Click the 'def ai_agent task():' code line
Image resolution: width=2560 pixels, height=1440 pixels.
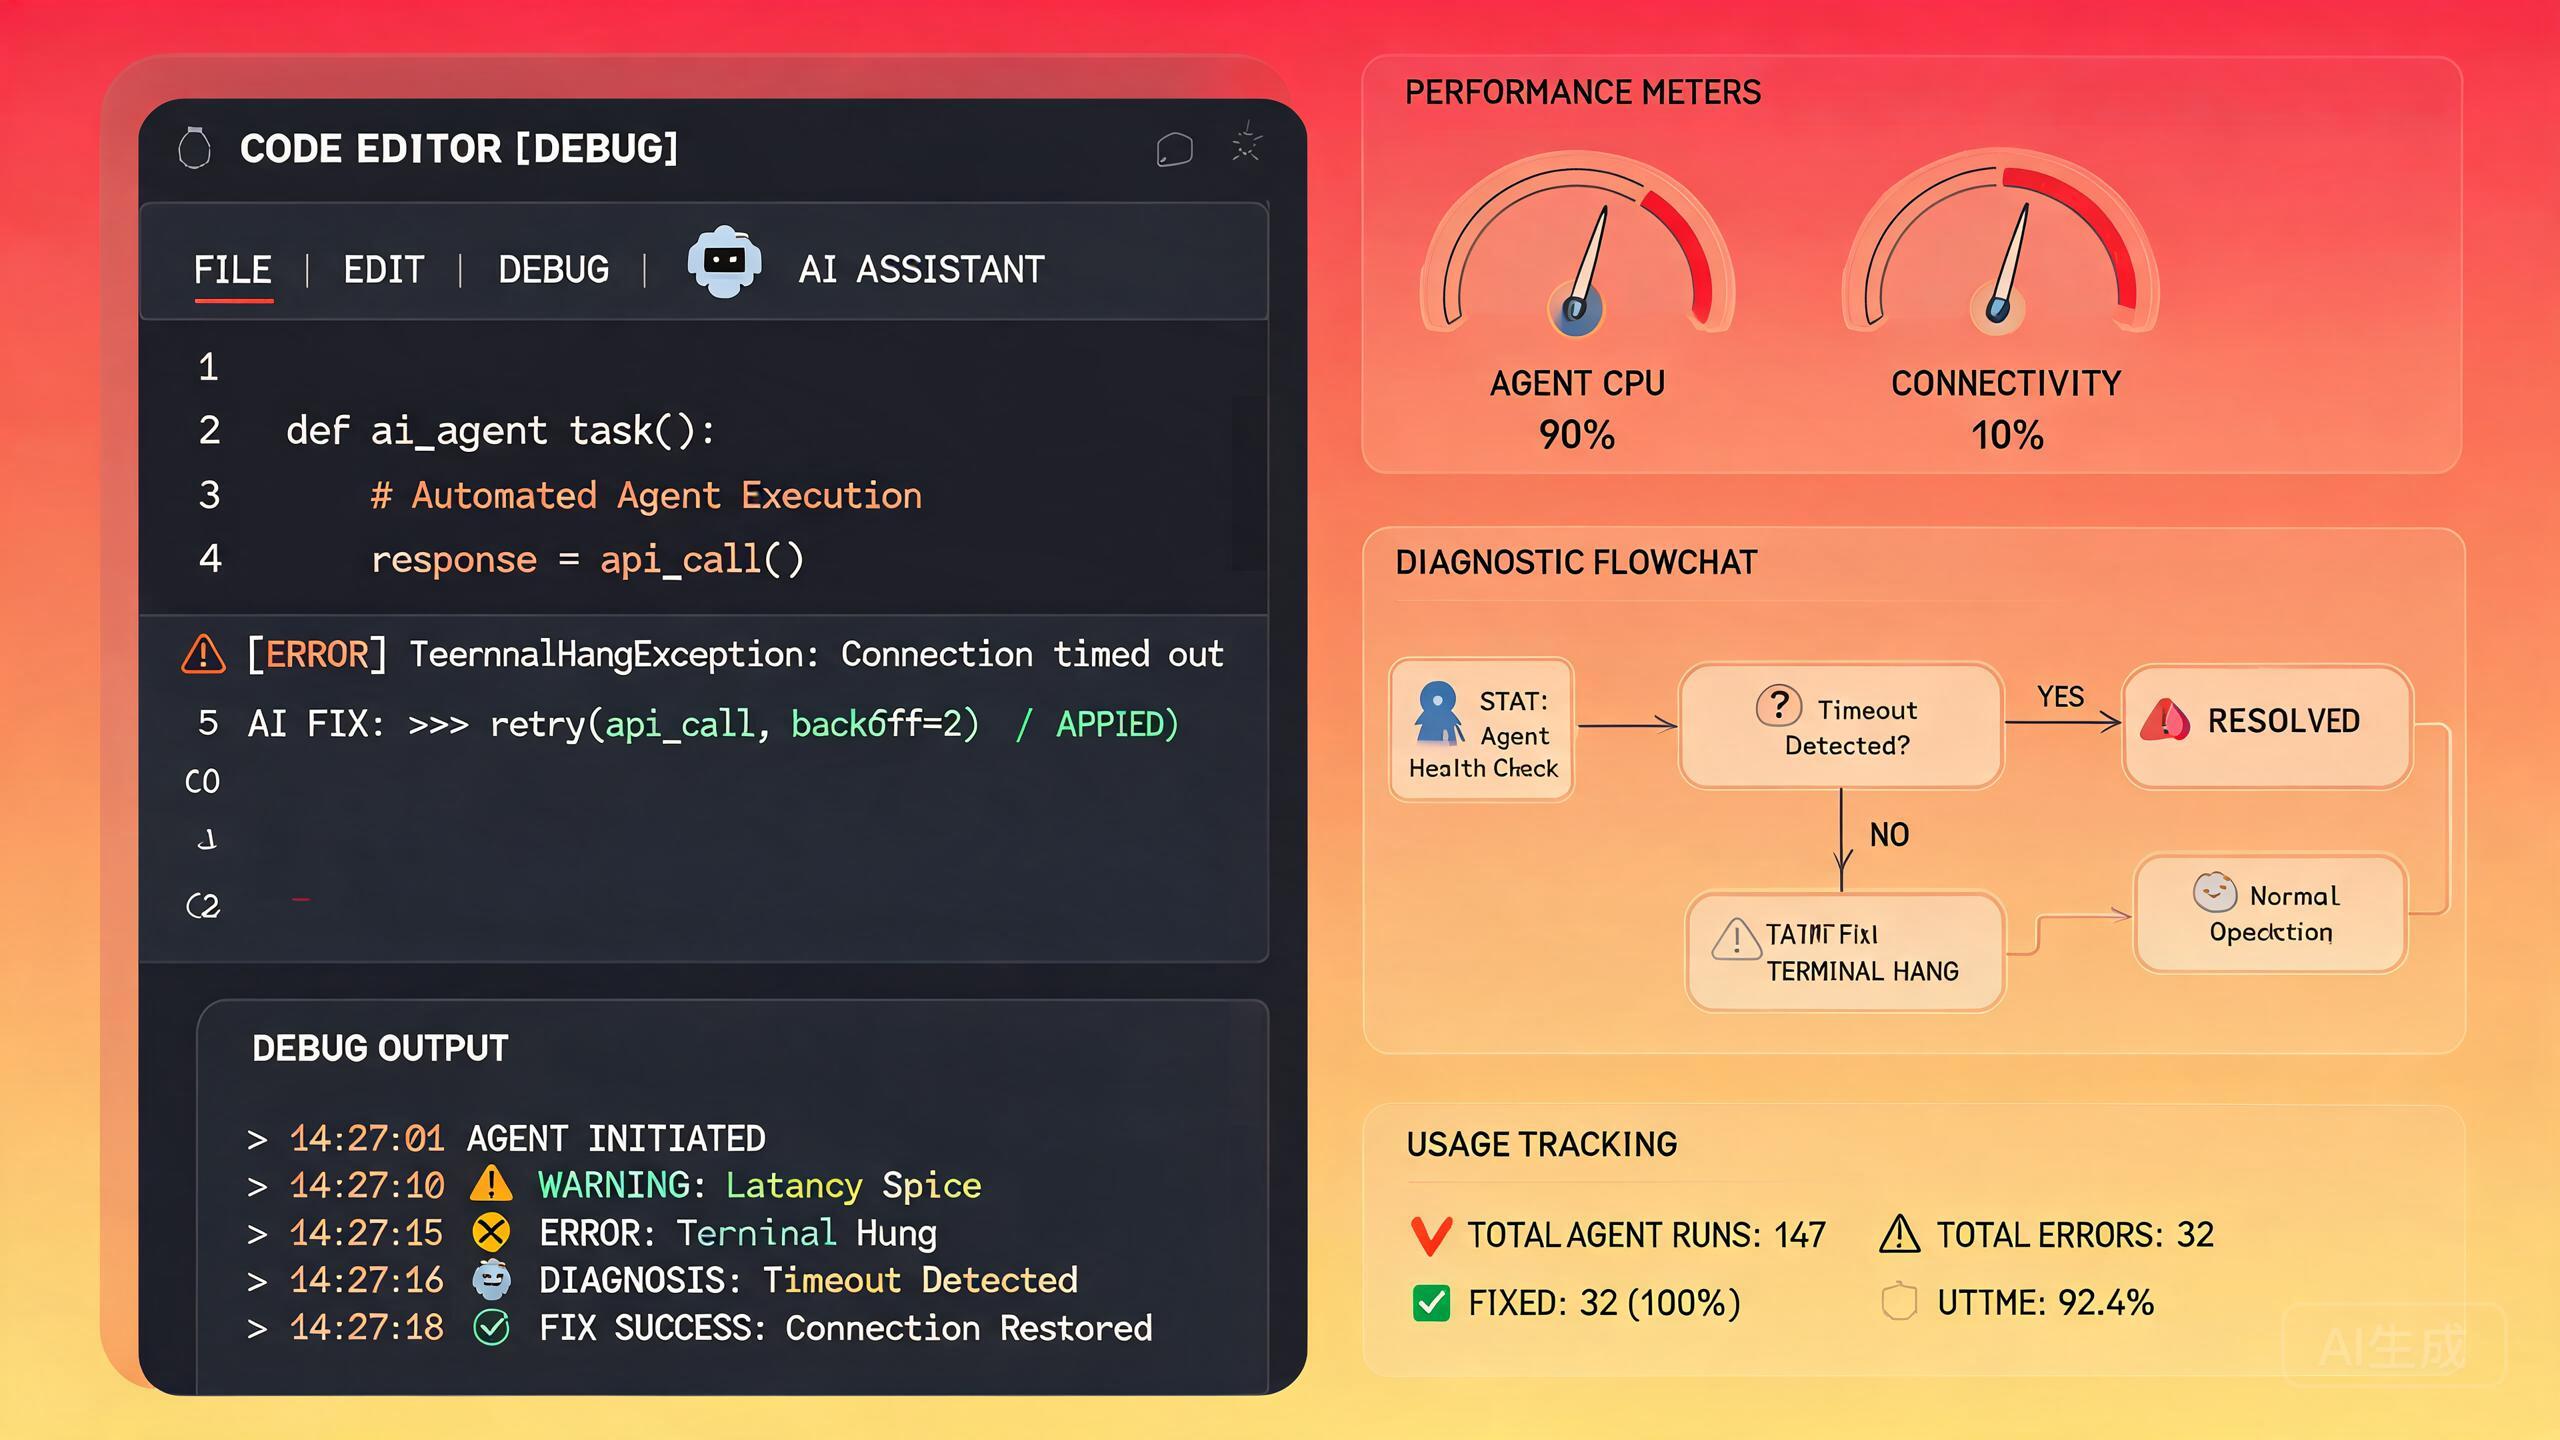tap(501, 431)
